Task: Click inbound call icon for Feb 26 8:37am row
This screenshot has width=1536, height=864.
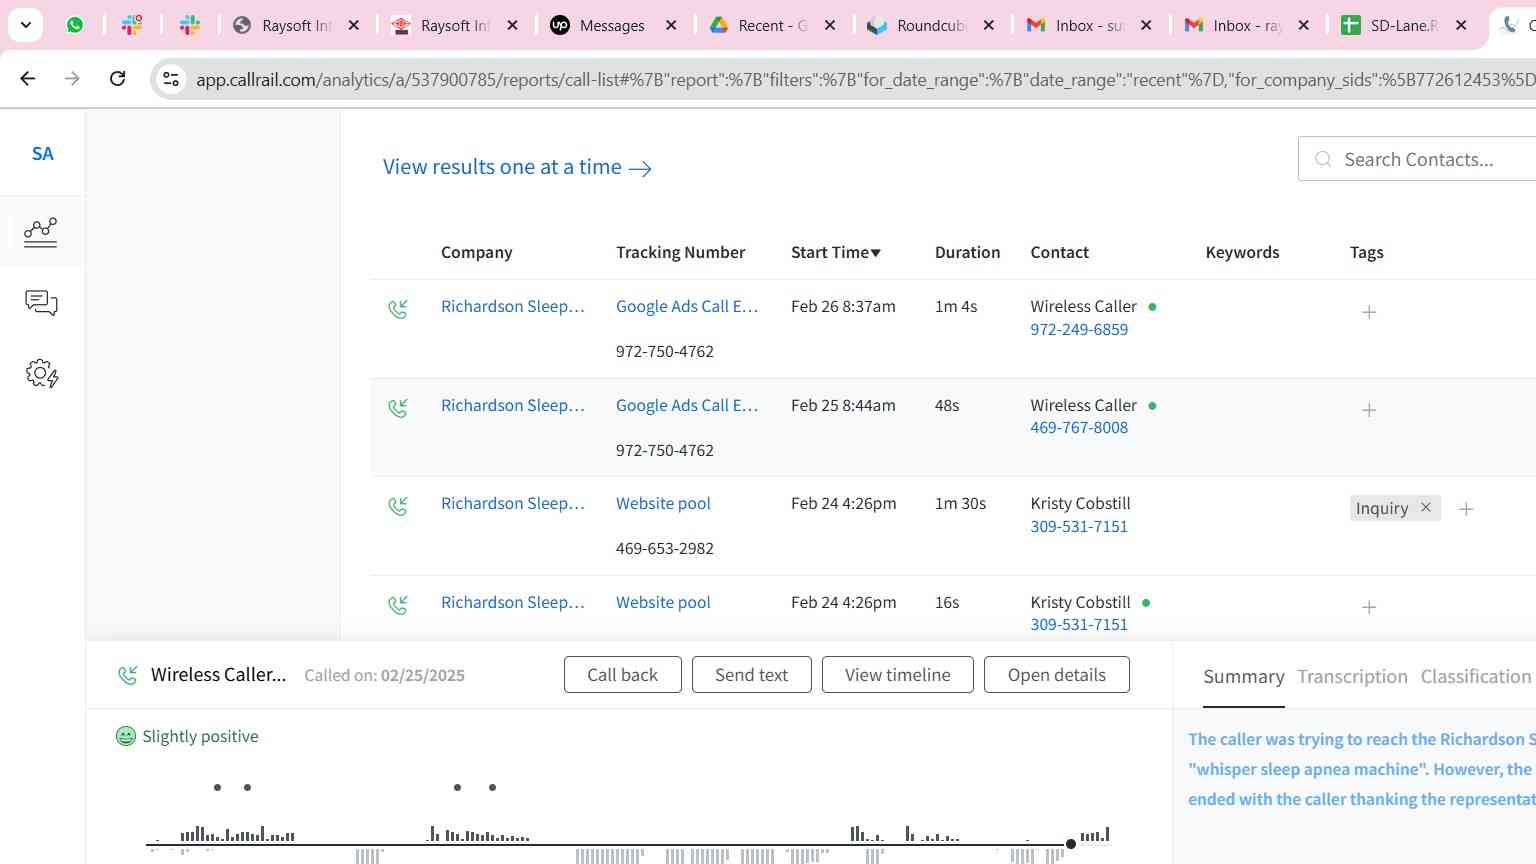Action: click(x=398, y=309)
